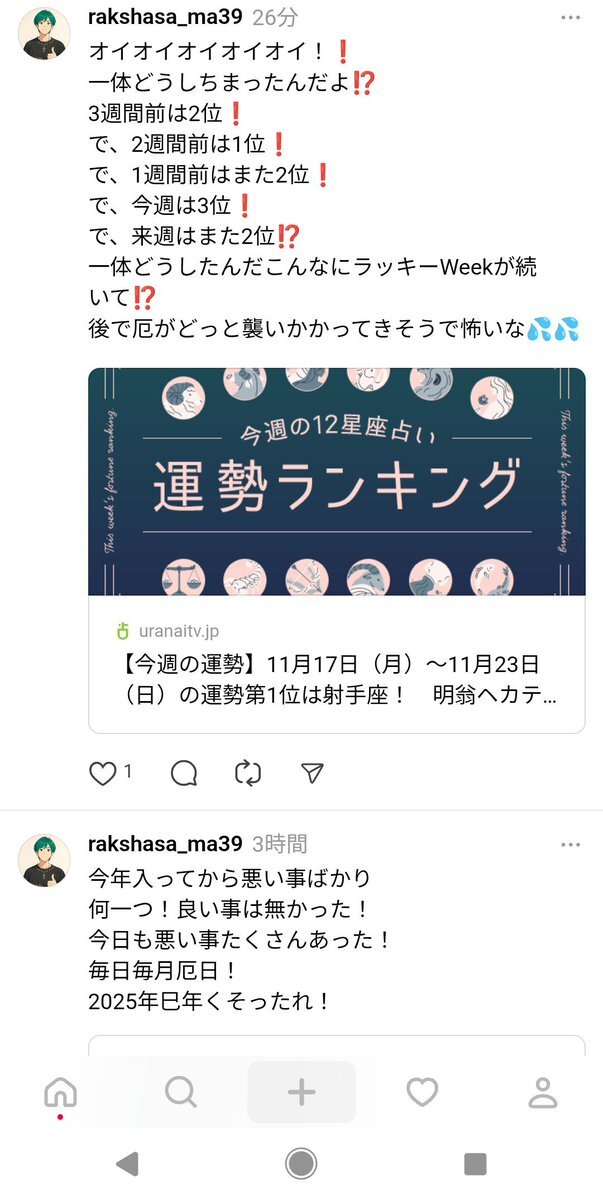Open your profile tab
Screen dimensions: 603x1199
coord(543,1092)
